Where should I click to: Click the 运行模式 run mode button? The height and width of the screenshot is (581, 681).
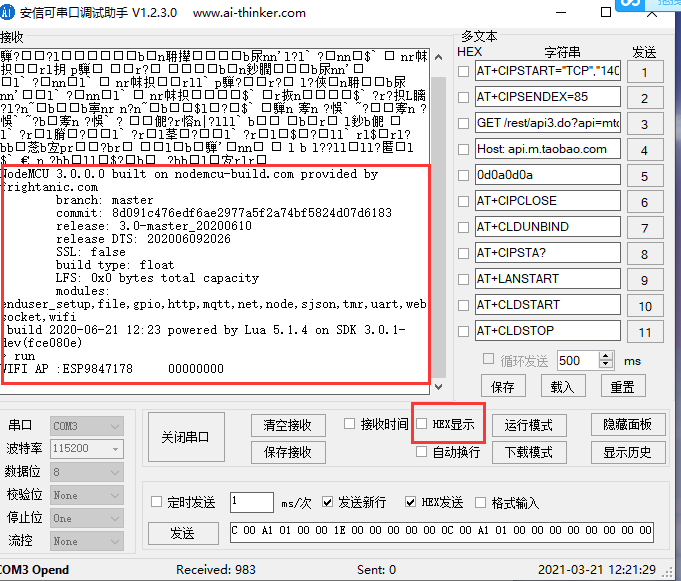[529, 425]
